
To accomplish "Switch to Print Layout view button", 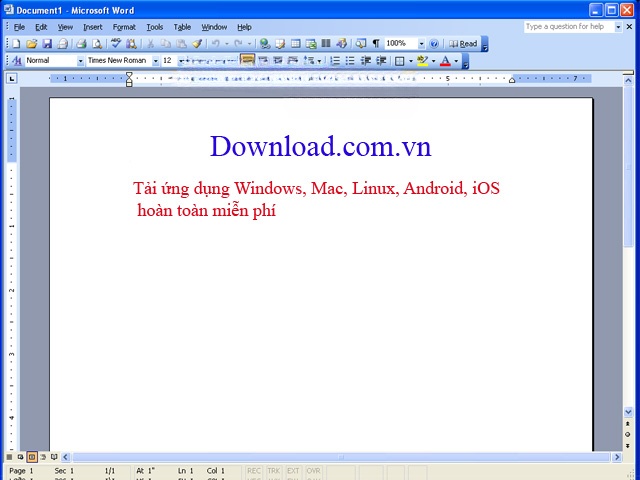I will [x=32, y=457].
